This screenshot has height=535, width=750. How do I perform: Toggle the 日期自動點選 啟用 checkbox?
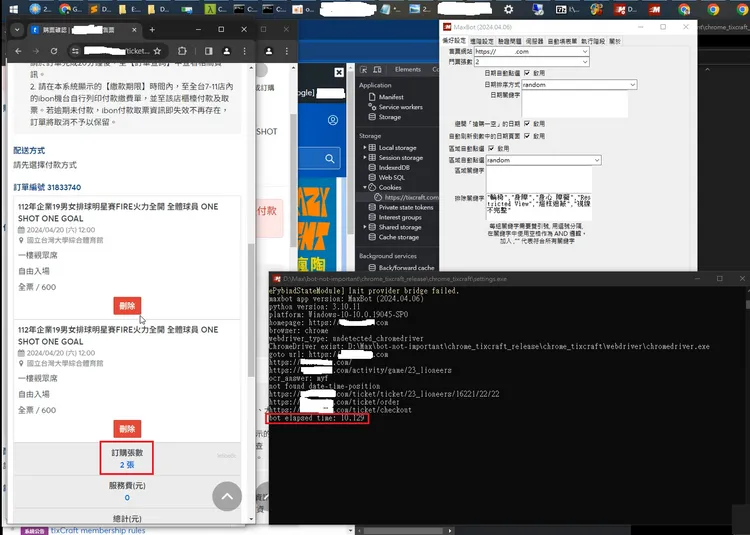tap(527, 73)
